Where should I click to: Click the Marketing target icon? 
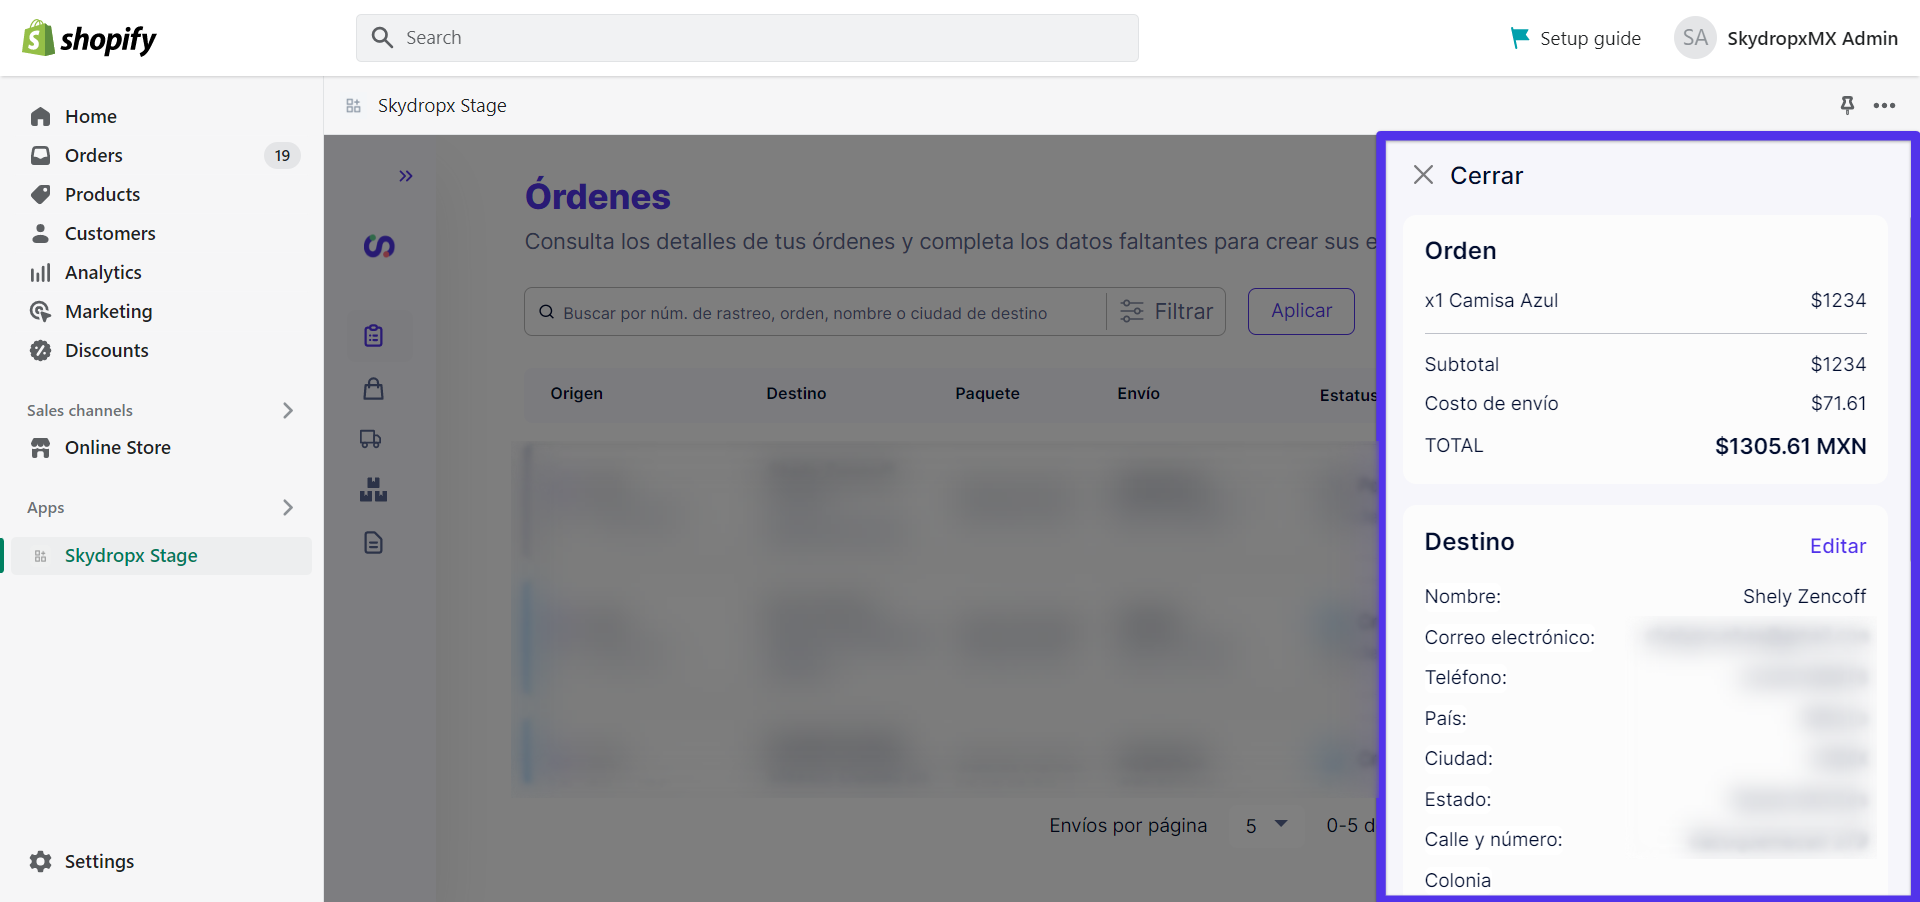[x=40, y=311]
